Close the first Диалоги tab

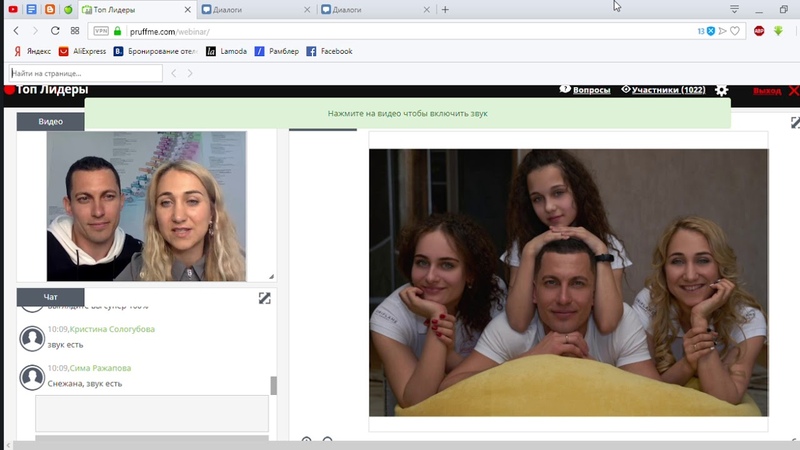(307, 10)
